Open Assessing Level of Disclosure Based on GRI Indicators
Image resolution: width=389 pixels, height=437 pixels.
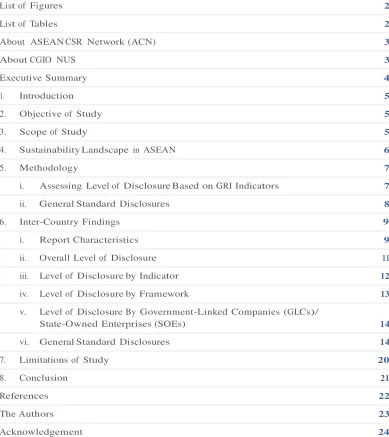coord(159,186)
